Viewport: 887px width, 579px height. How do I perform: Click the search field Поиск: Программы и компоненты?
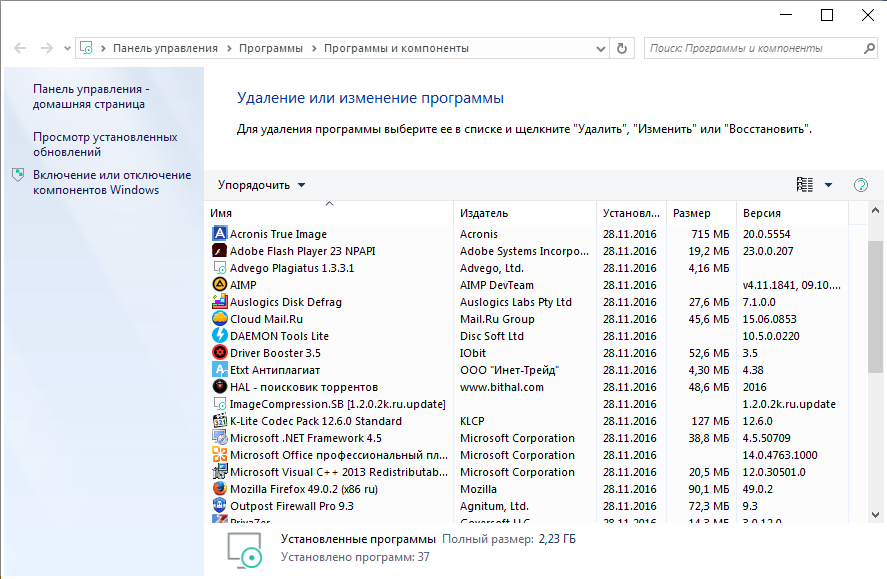pos(750,48)
